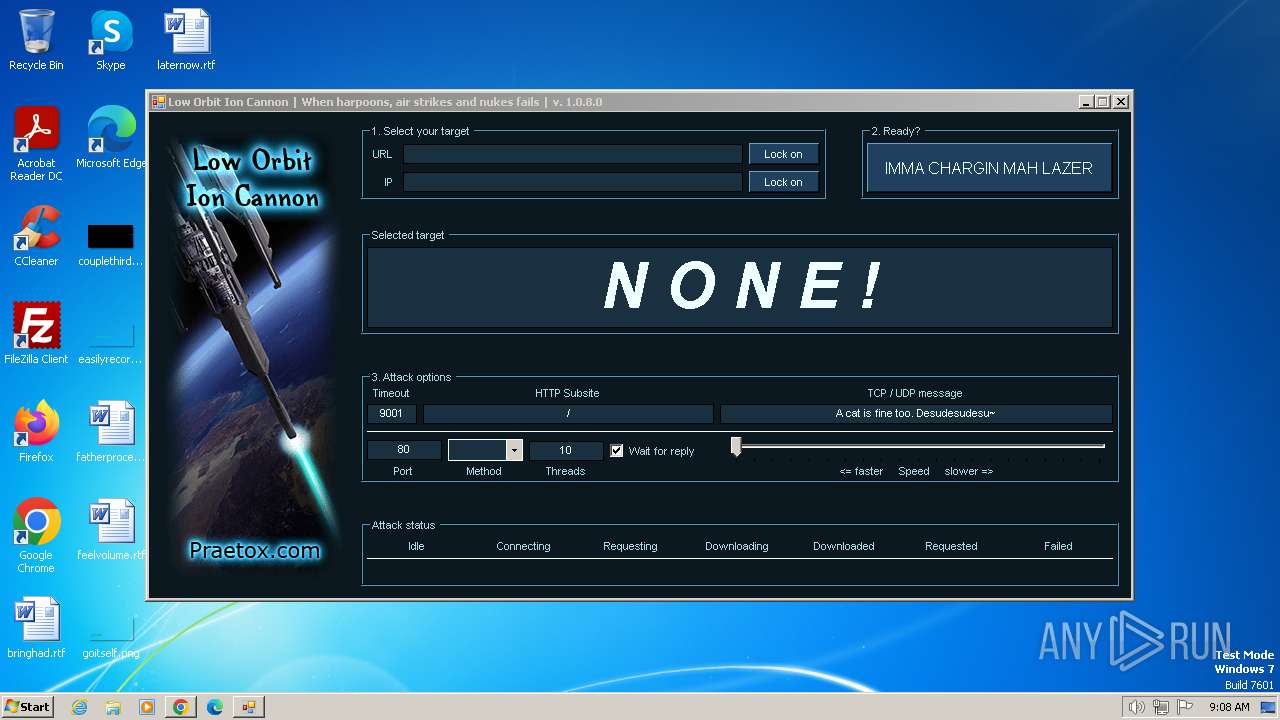
Task: Open FileZilla Client shortcut
Action: click(x=36, y=333)
